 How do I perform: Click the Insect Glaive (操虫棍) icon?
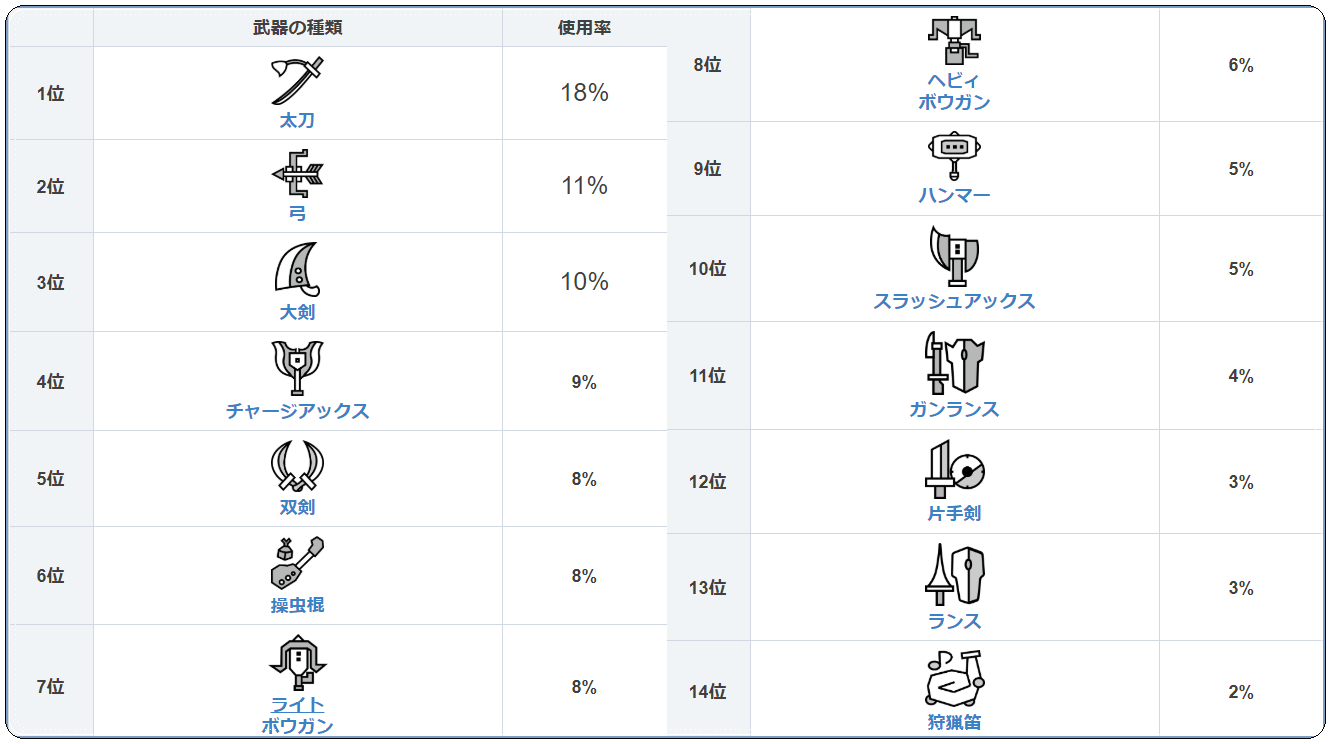coord(297,563)
